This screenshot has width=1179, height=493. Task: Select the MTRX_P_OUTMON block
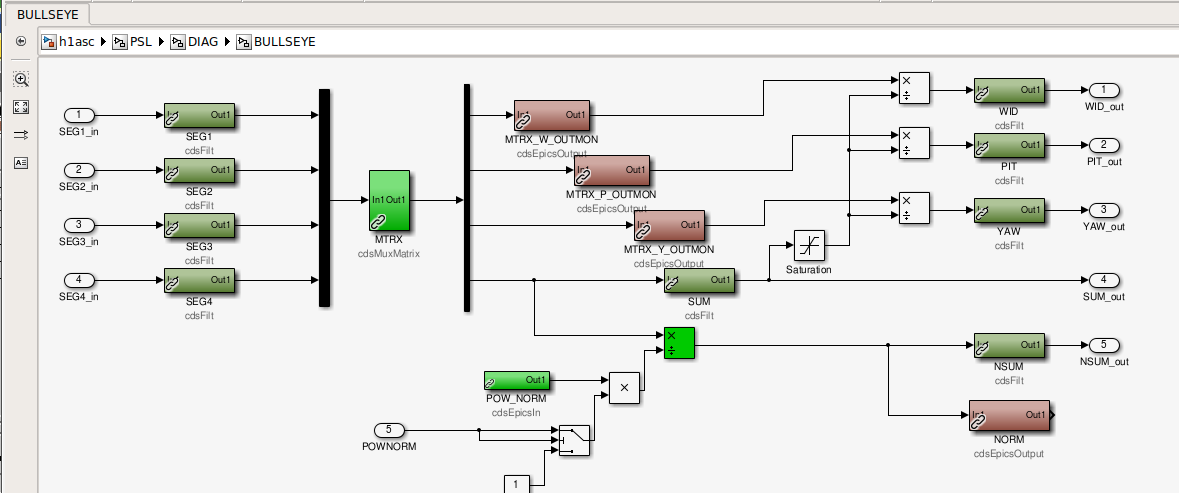click(612, 171)
